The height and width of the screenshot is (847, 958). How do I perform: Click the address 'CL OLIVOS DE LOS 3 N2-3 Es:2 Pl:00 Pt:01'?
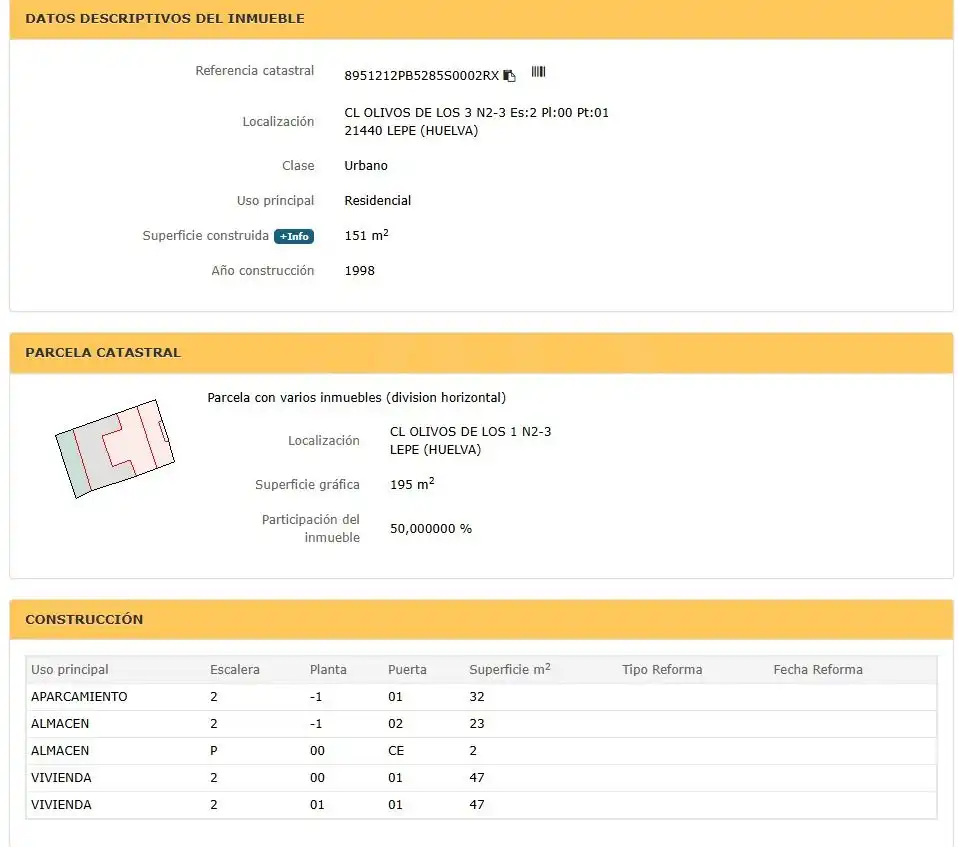coord(477,112)
